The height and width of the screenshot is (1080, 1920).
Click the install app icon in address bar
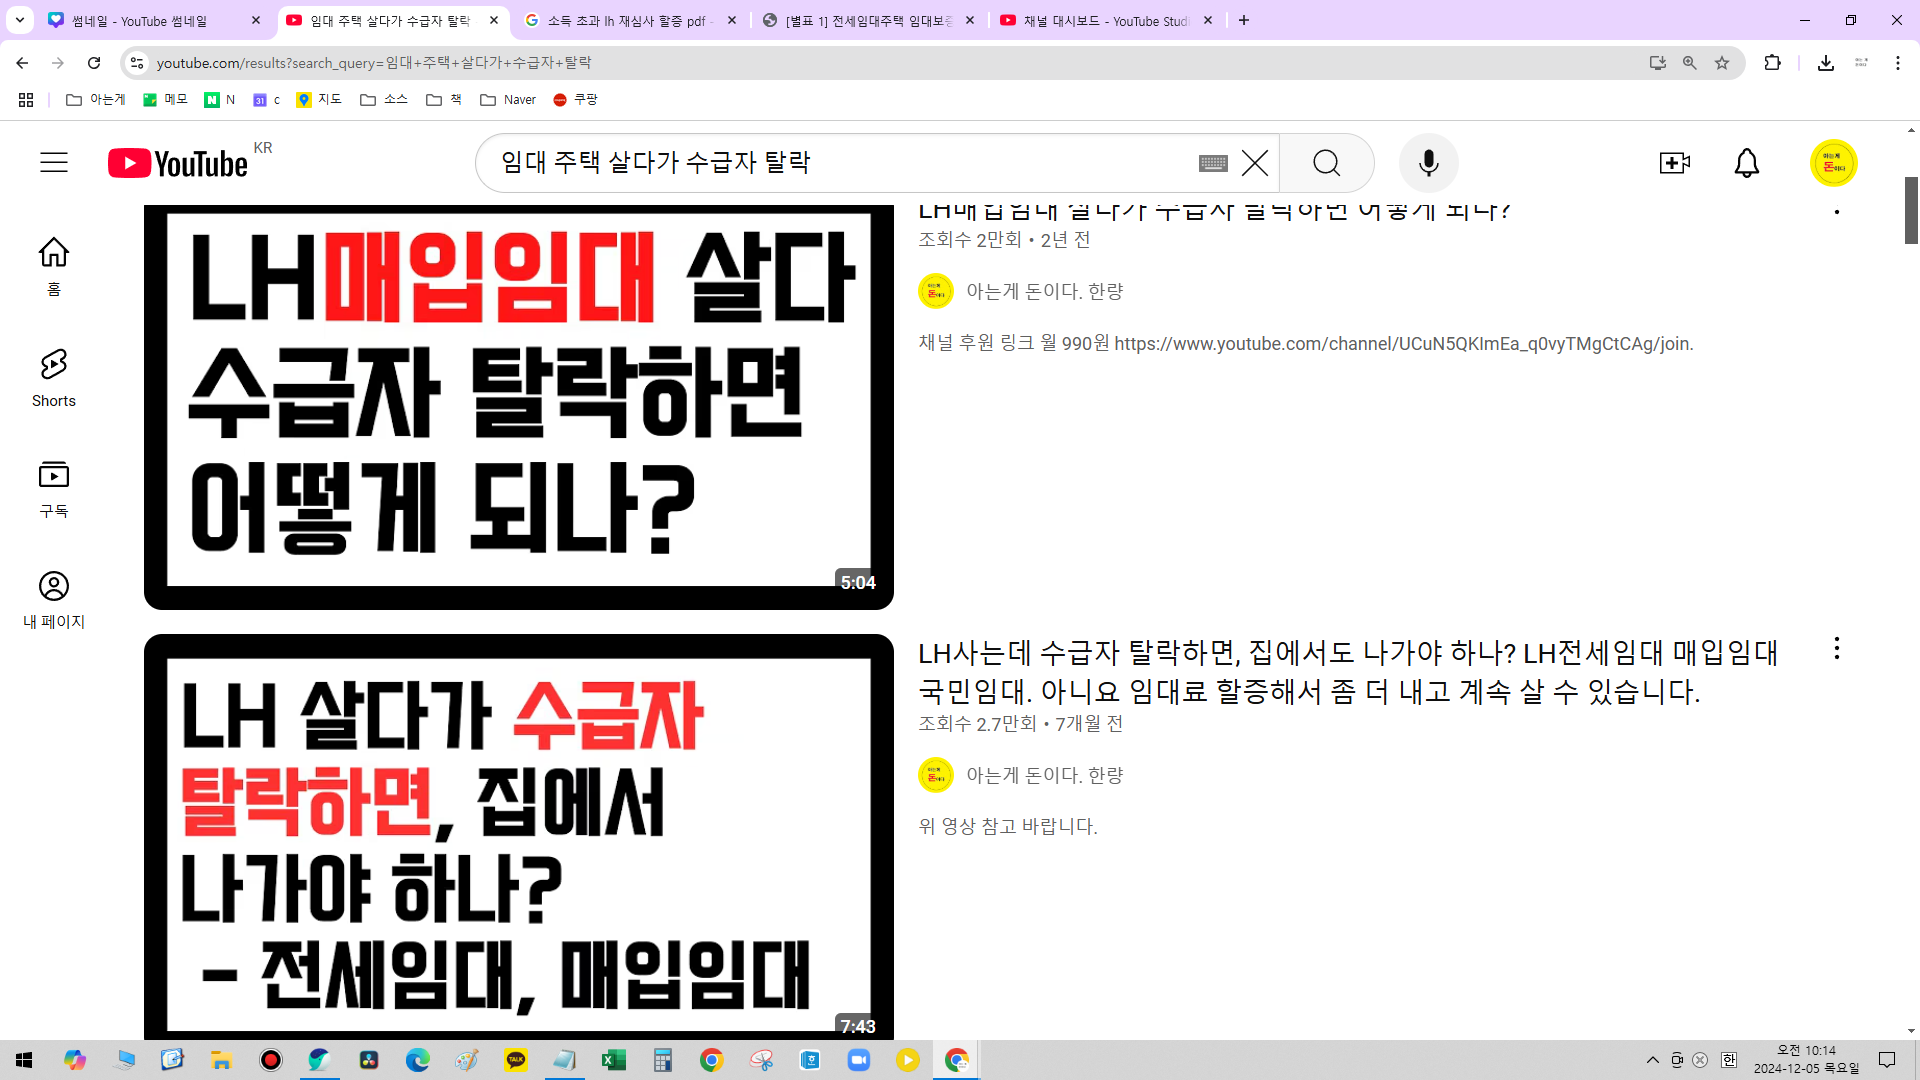pyautogui.click(x=1658, y=63)
